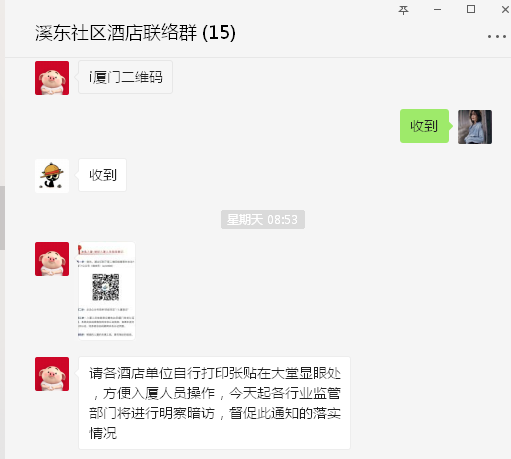
Task: Open pig avatar beside the long notice message
Action: pos(52,374)
